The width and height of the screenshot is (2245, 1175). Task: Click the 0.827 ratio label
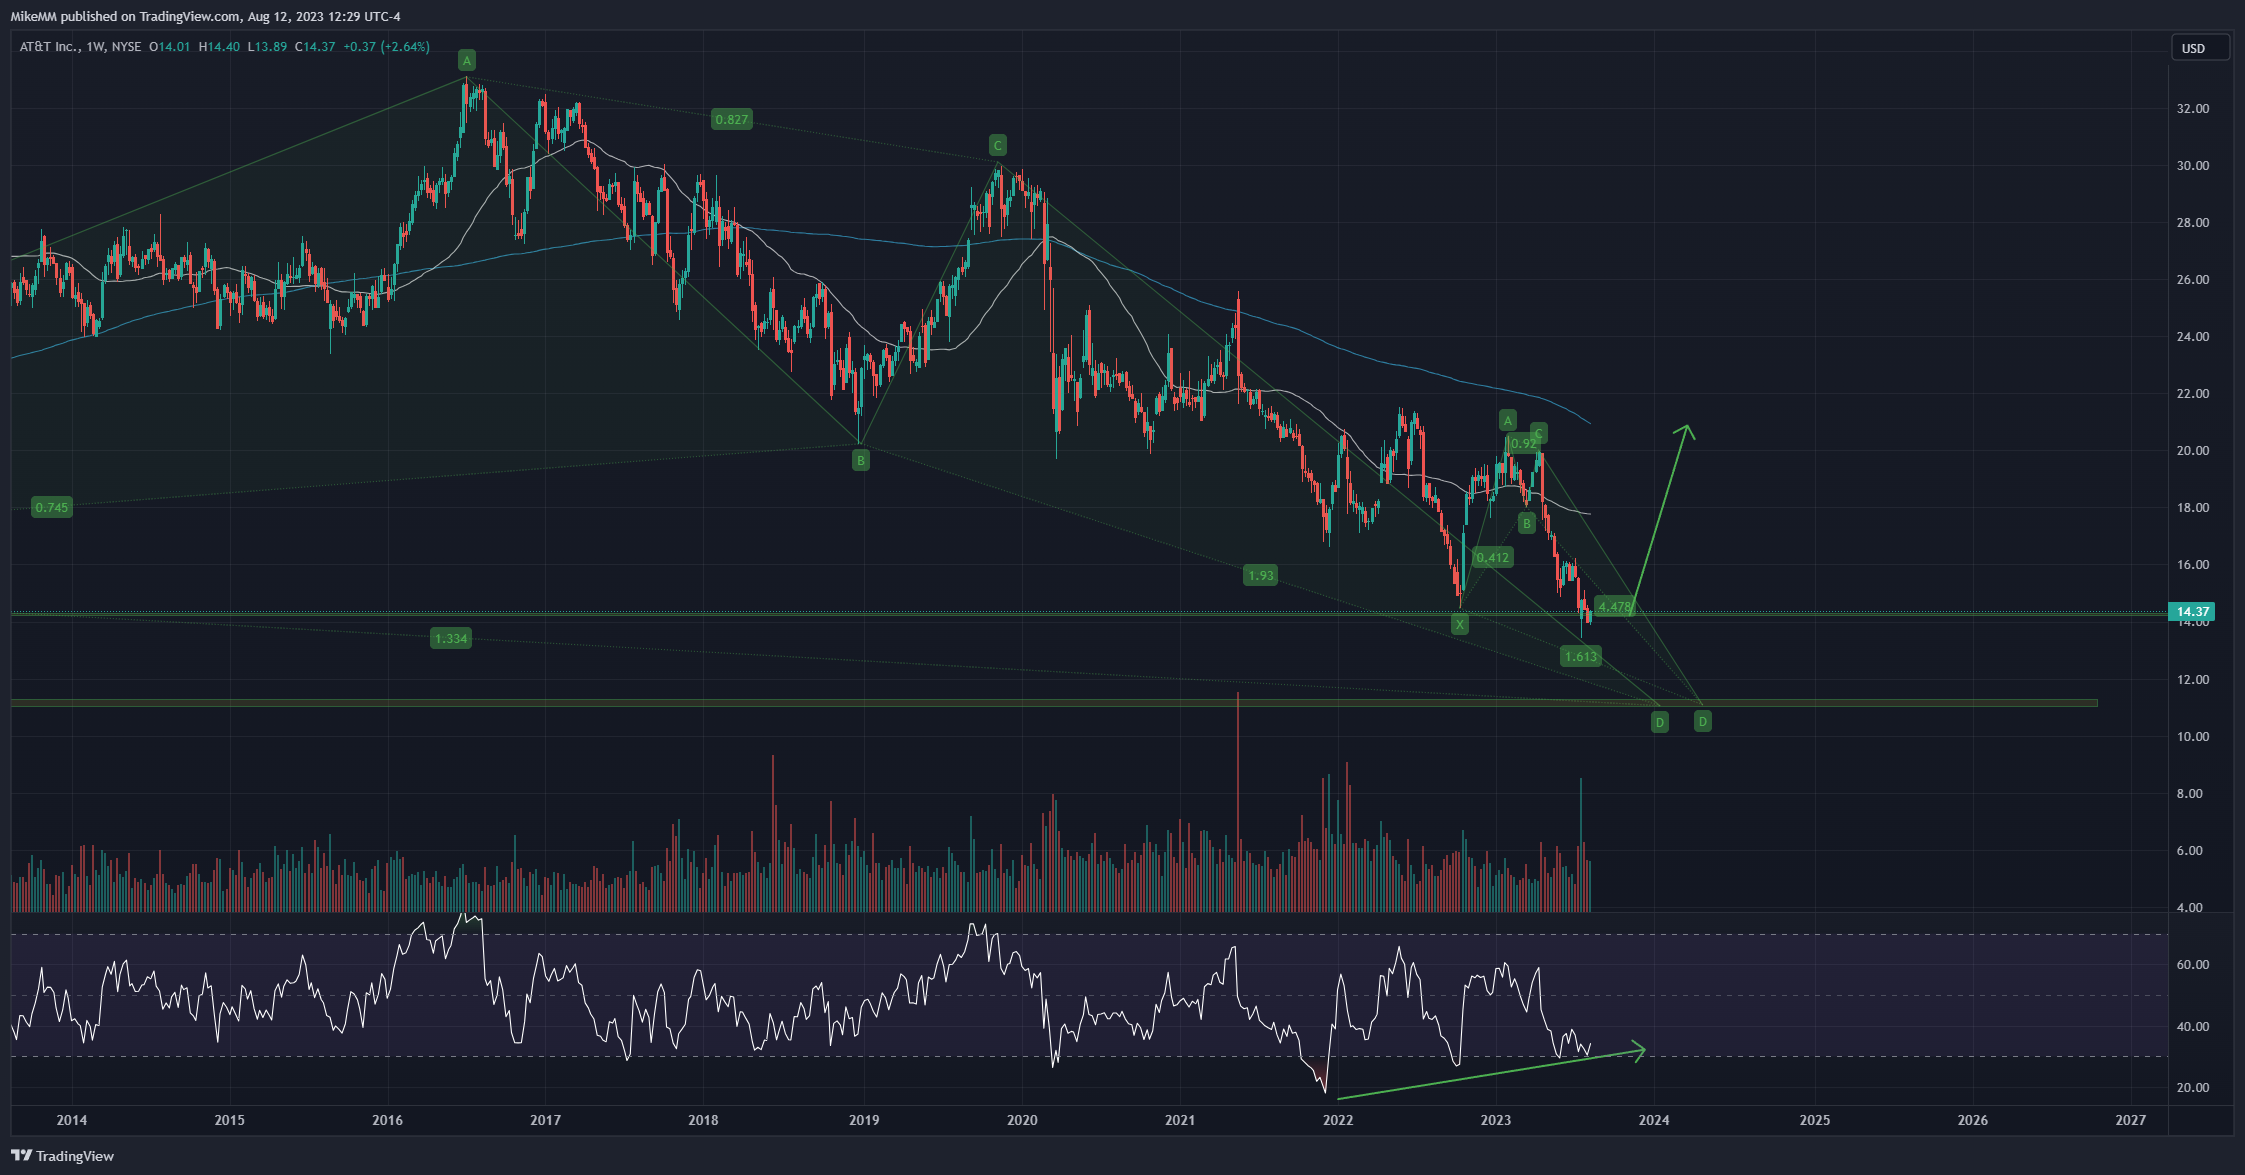[731, 119]
